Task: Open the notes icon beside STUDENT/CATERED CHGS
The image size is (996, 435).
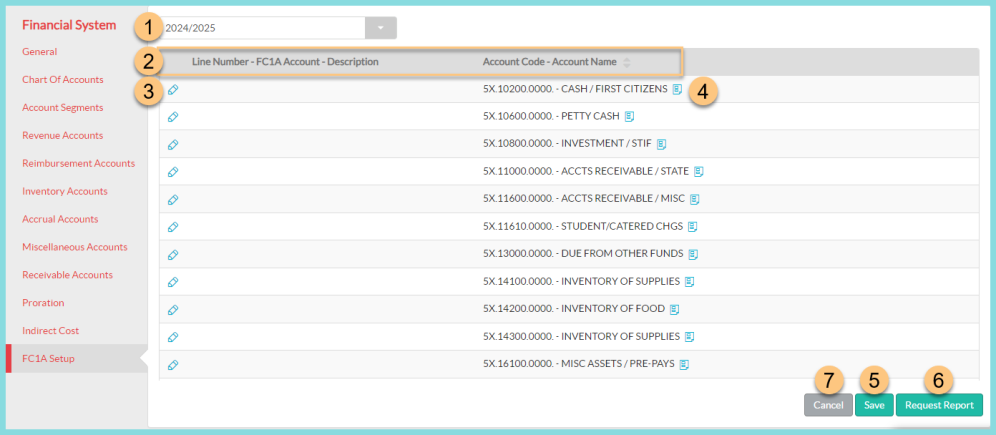Action: coord(692,226)
